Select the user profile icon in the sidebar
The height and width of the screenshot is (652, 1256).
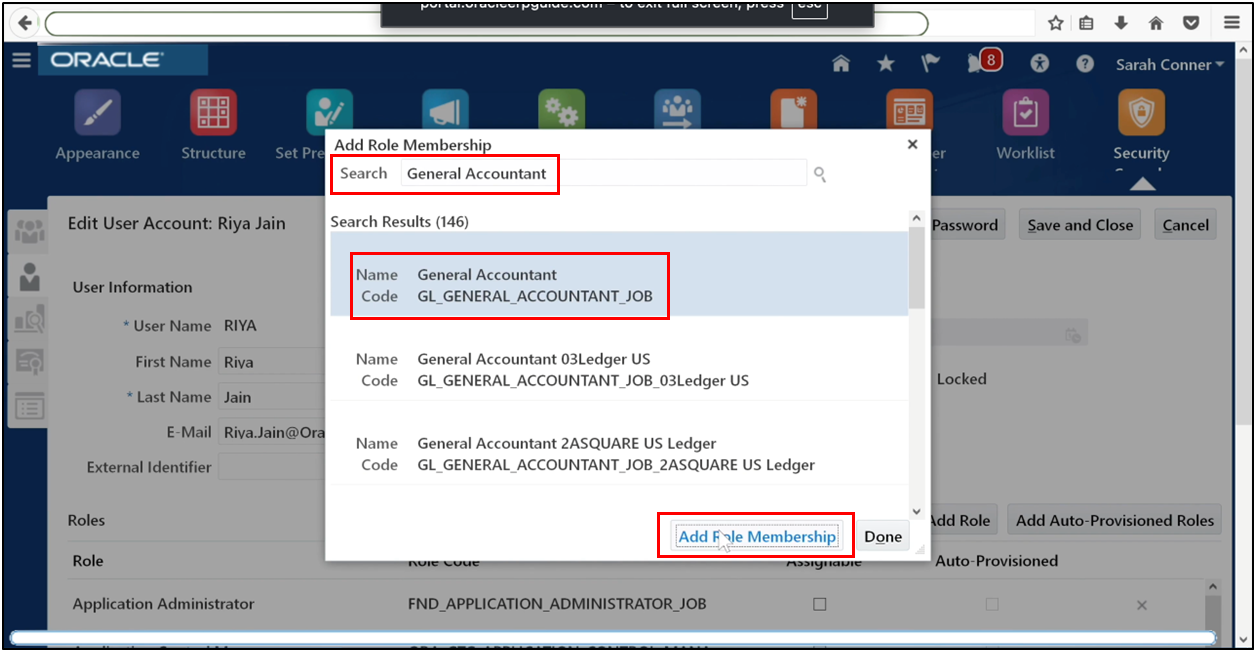27,277
